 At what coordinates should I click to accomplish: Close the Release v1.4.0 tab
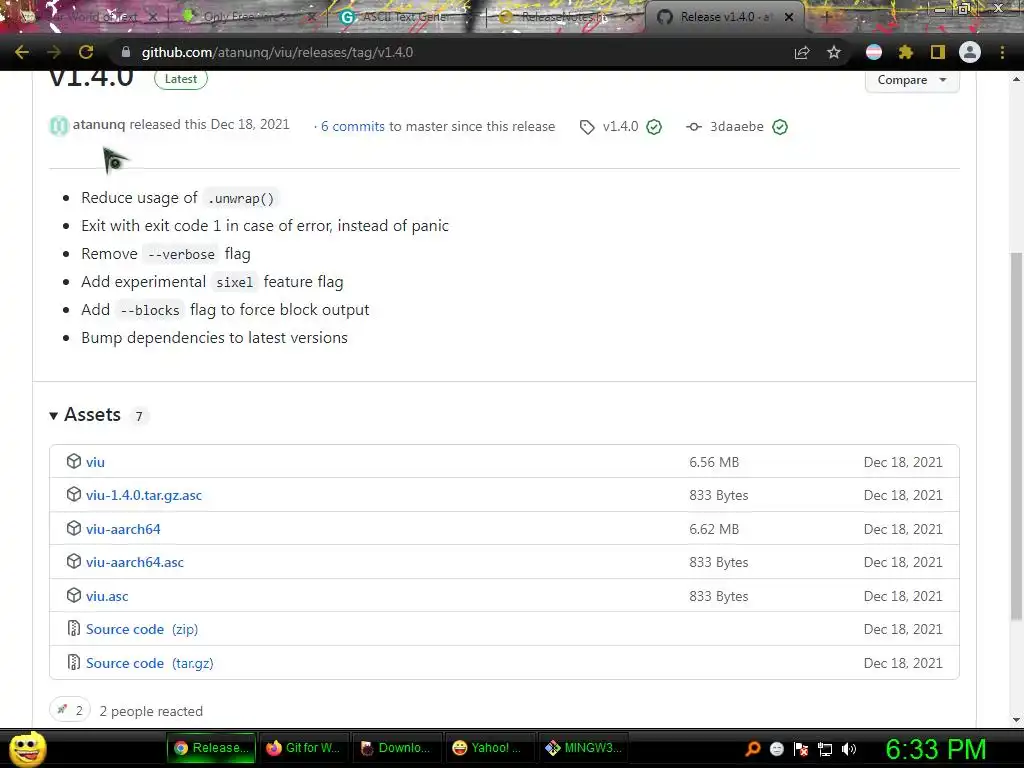tap(789, 17)
